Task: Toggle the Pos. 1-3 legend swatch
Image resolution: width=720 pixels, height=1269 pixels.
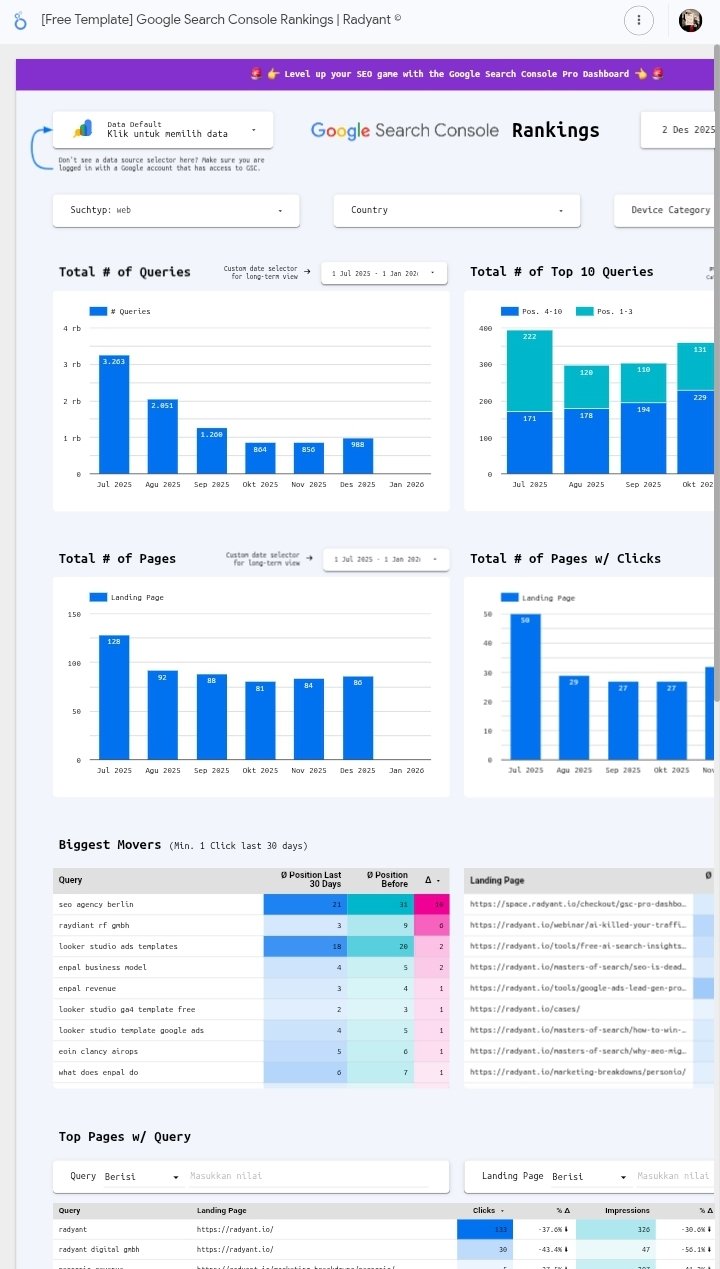Action: click(x=584, y=311)
